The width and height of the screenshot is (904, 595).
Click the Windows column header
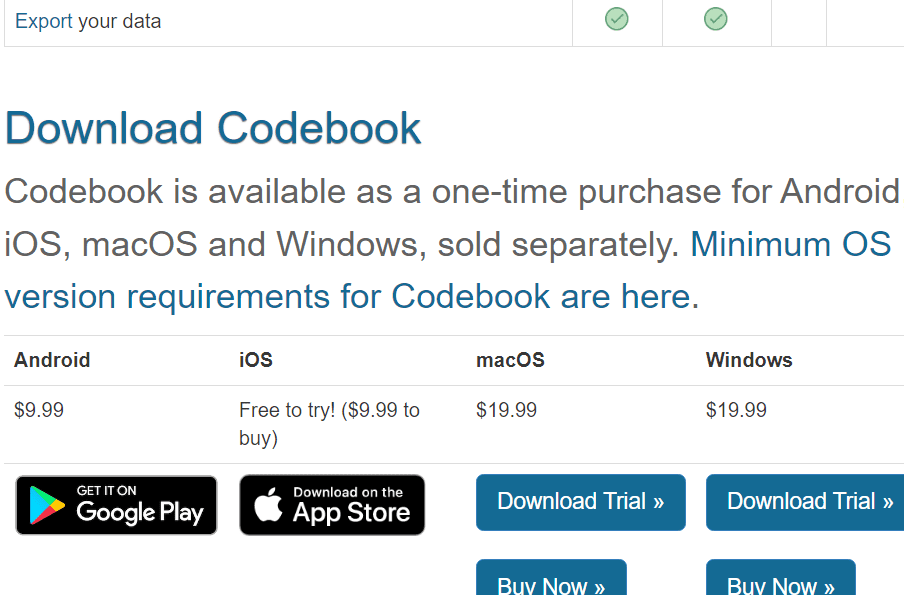coord(749,360)
